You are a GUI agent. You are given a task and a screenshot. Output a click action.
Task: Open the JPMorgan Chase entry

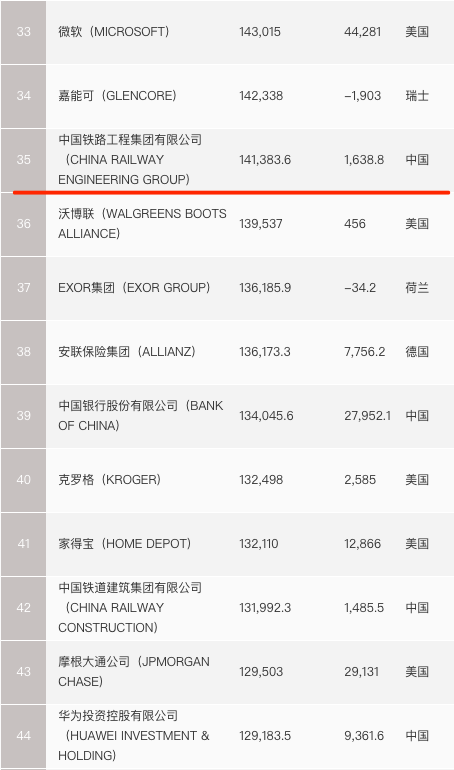[x=134, y=671]
